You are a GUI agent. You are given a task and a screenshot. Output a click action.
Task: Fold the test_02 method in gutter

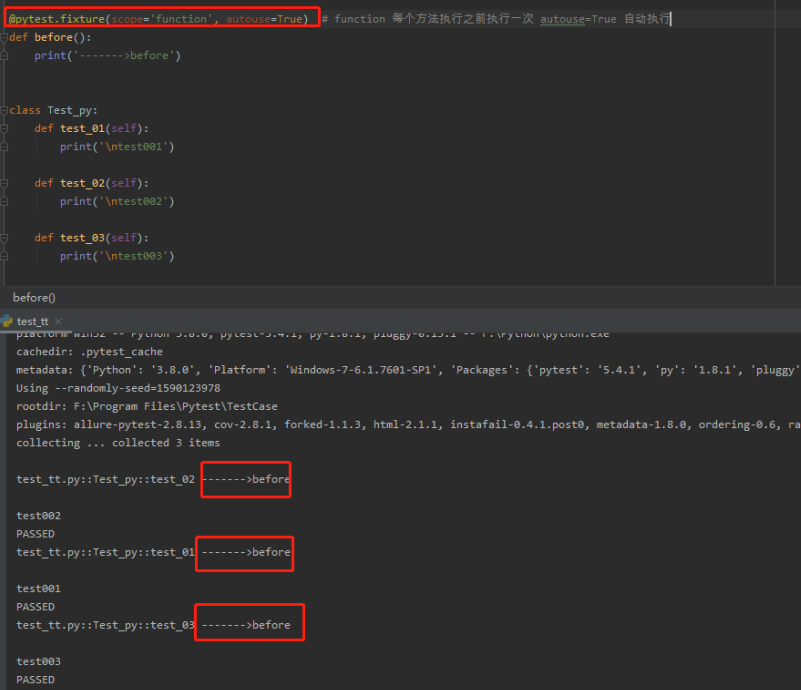[4, 183]
